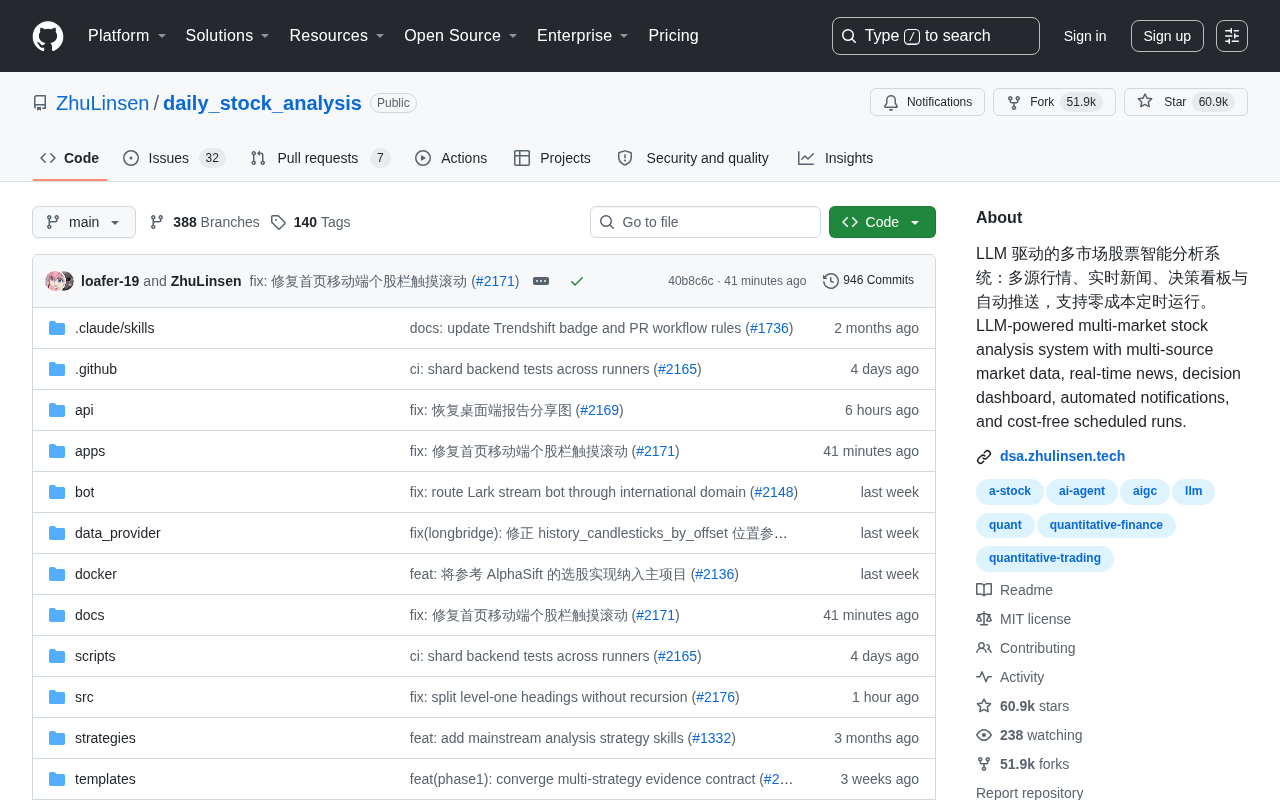Click the link icon beside dsa.zhulinsen.tech

pyautogui.click(x=984, y=457)
